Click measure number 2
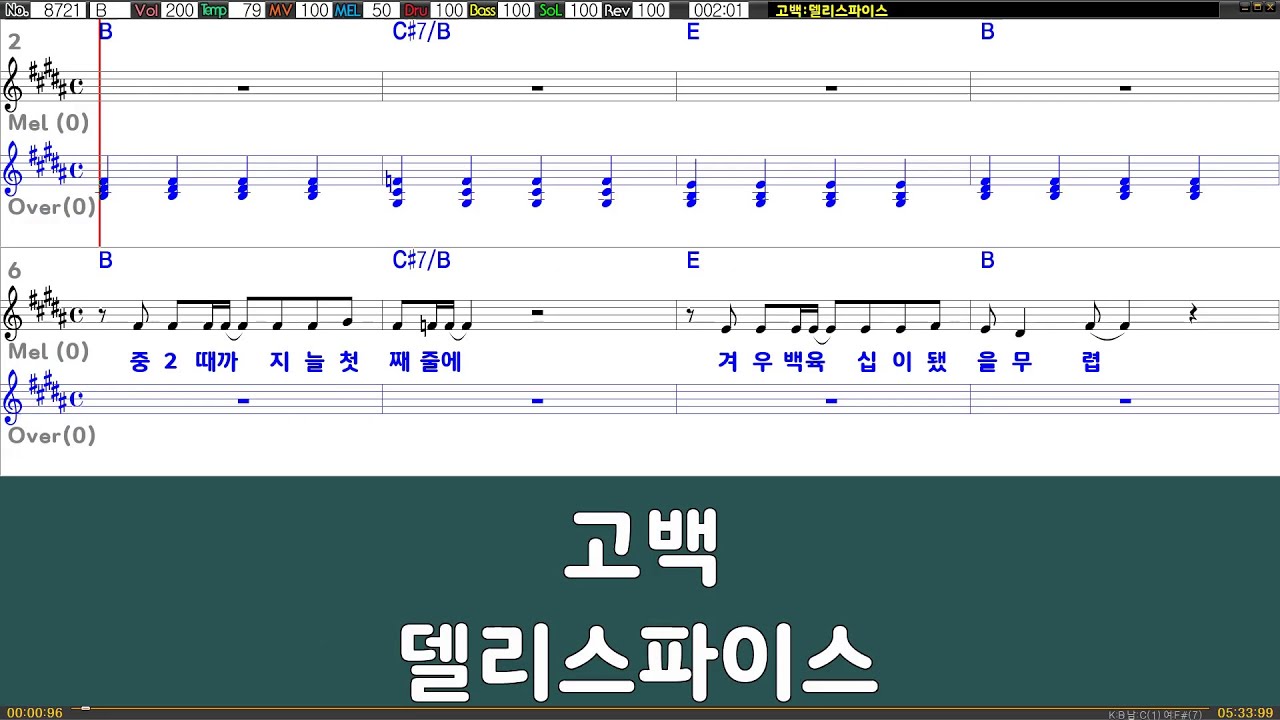1280x720 pixels. coord(14,42)
